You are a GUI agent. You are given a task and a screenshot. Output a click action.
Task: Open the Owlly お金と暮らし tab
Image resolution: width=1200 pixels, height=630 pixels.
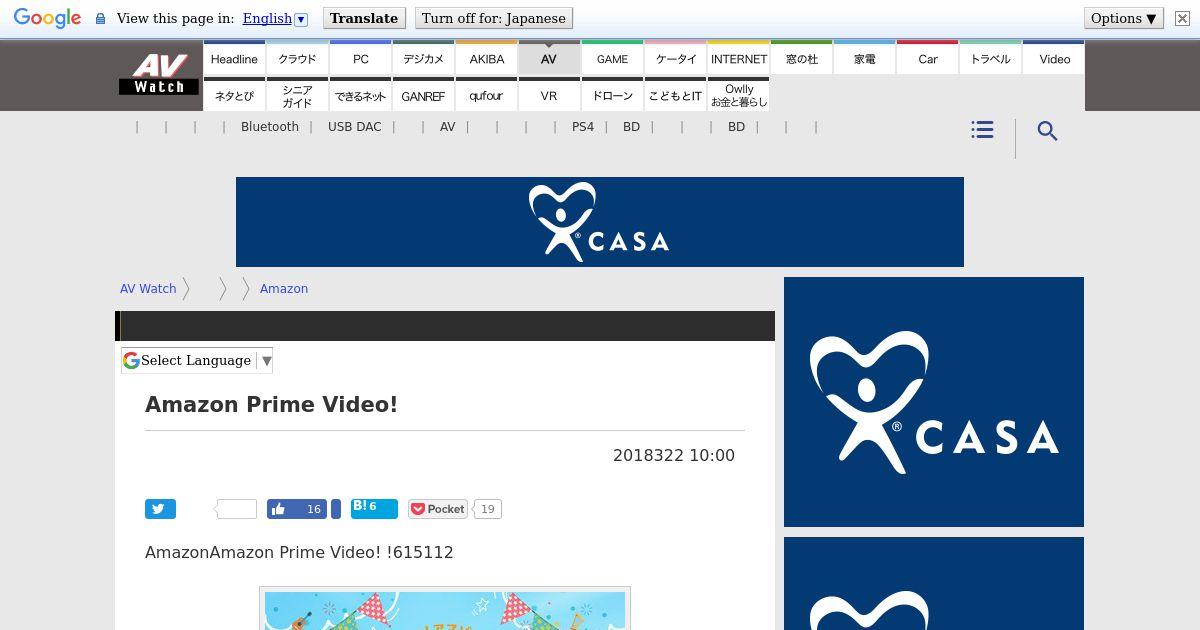click(739, 95)
